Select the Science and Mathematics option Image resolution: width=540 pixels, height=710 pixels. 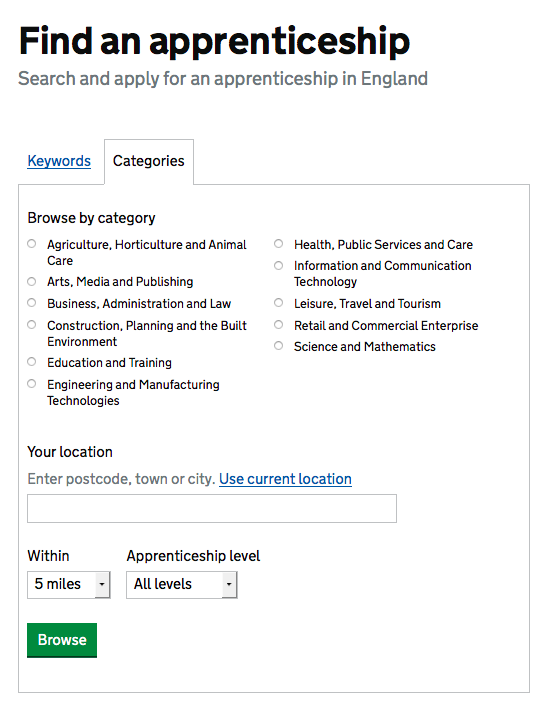click(278, 346)
